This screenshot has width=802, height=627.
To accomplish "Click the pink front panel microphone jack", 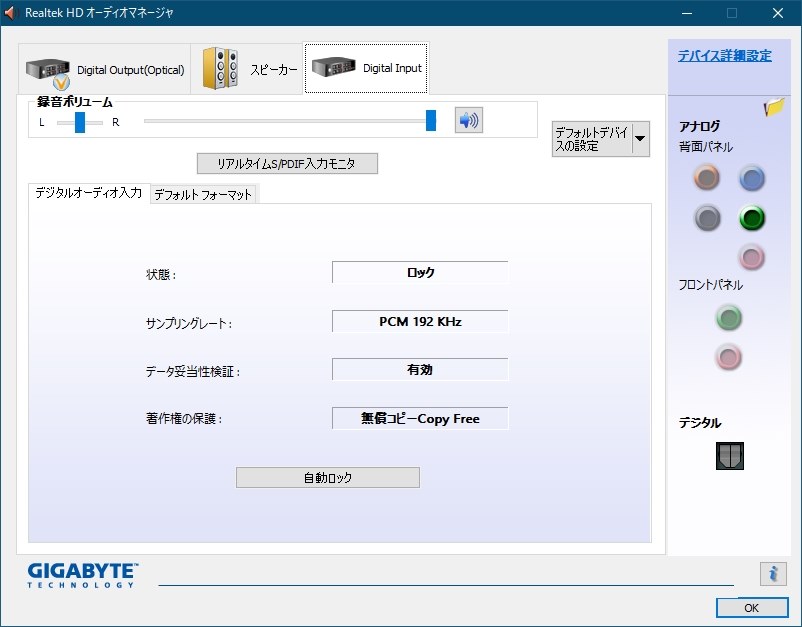I will 729,357.
